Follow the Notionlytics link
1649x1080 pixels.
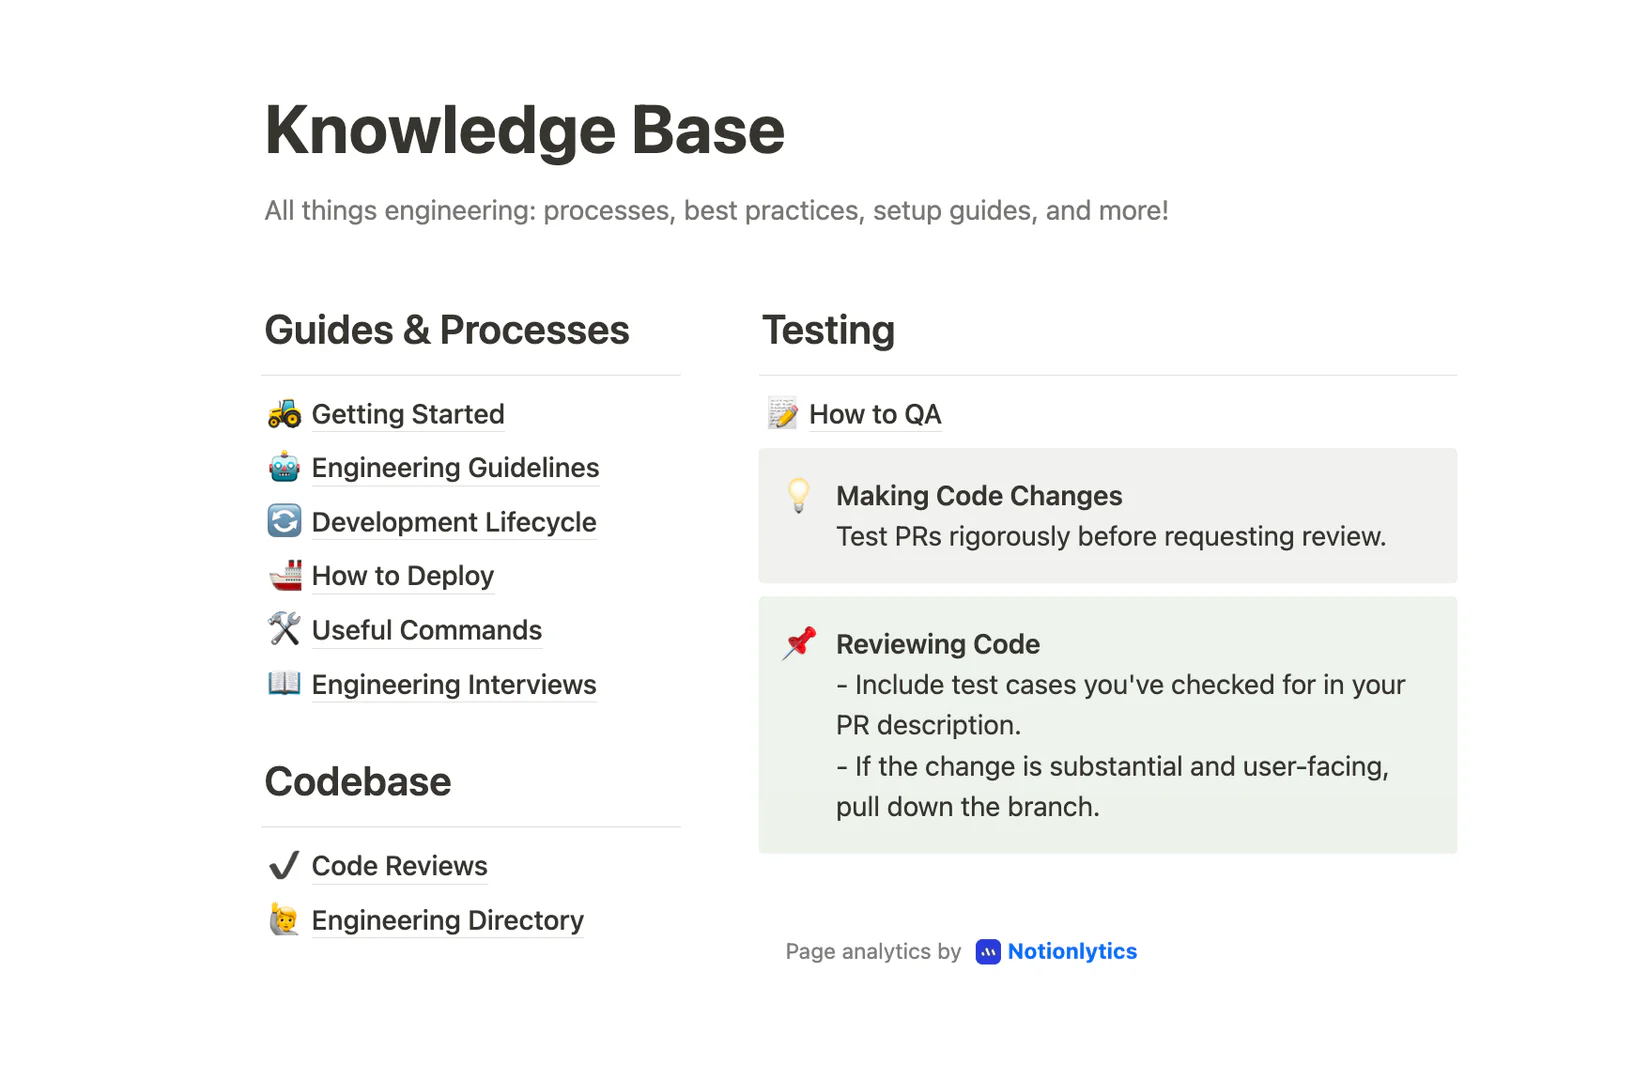point(1071,952)
